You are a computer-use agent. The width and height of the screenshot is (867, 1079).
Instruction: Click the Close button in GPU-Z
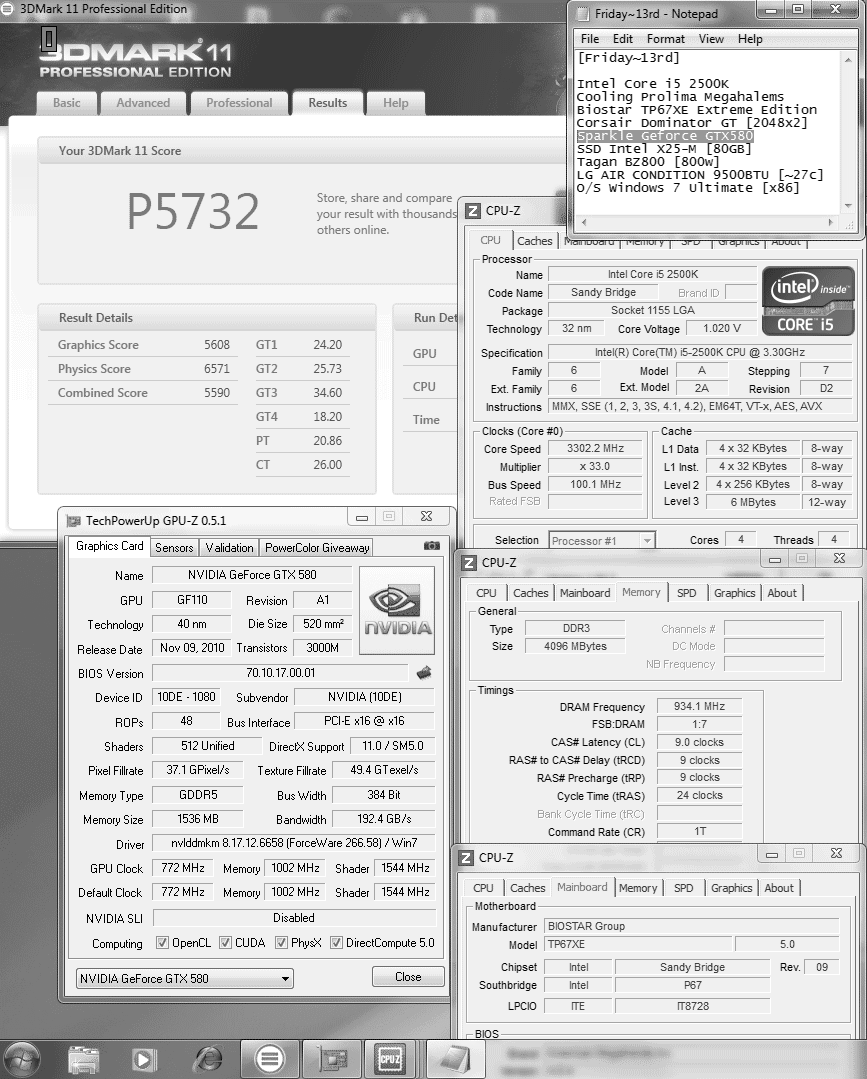coord(408,977)
